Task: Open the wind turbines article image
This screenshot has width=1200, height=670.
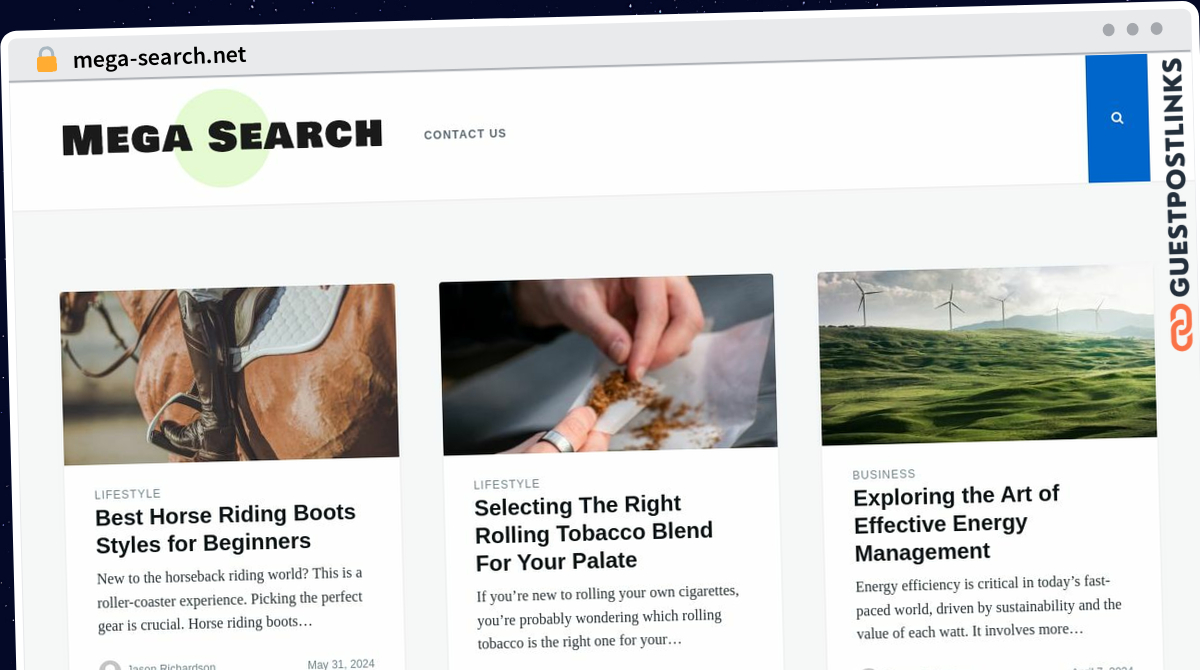Action: (987, 355)
